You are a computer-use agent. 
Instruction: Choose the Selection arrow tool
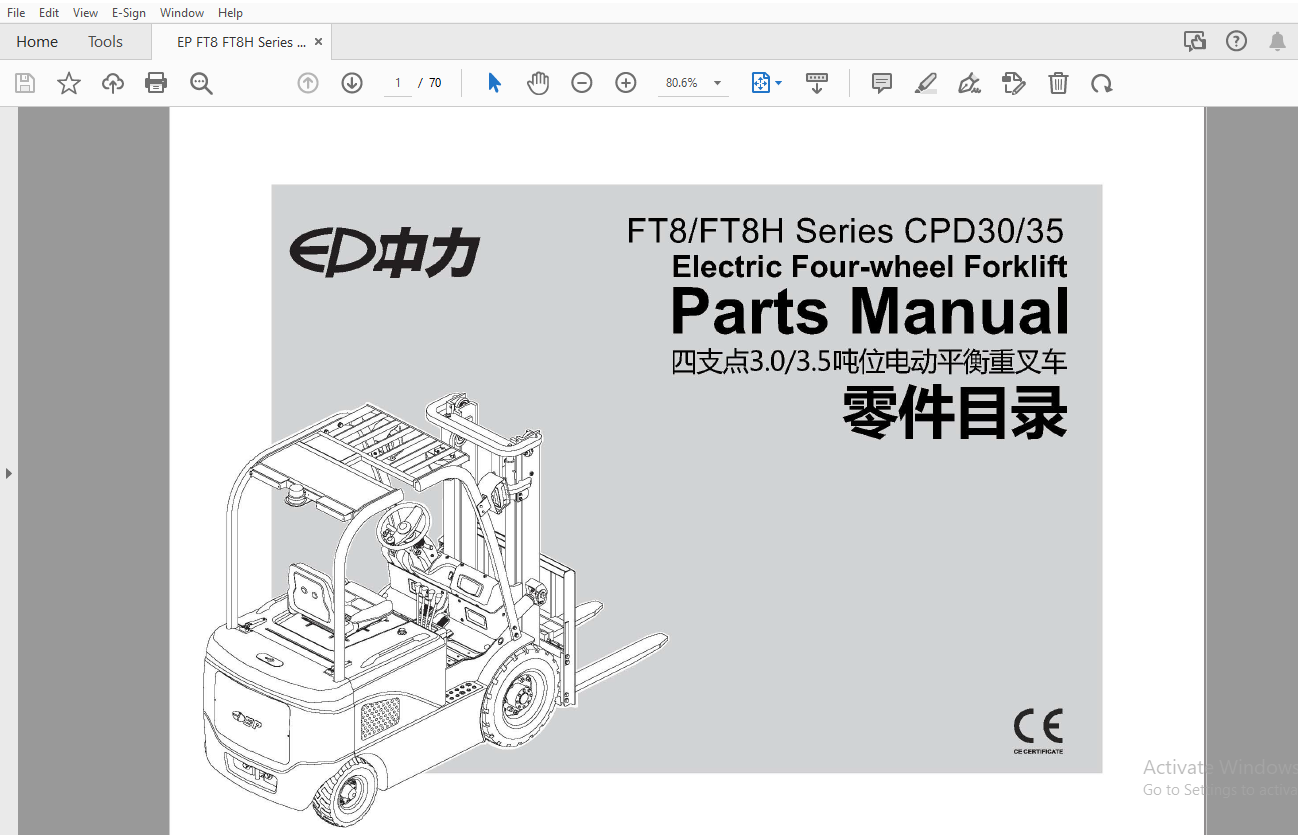pyautogui.click(x=494, y=83)
